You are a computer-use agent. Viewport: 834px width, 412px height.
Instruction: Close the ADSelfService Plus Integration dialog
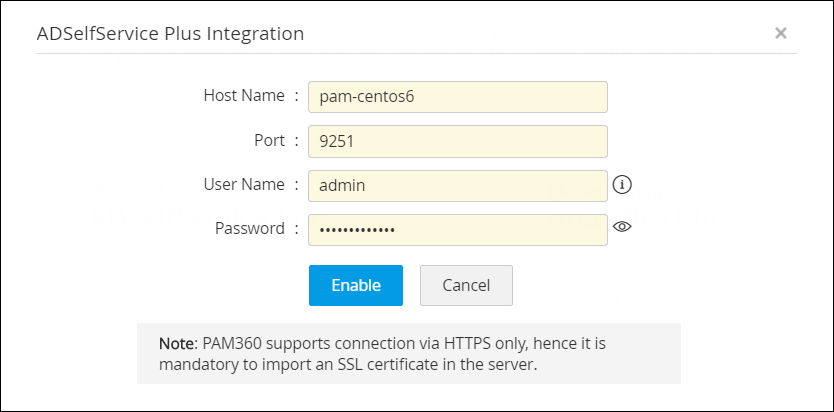(x=781, y=33)
